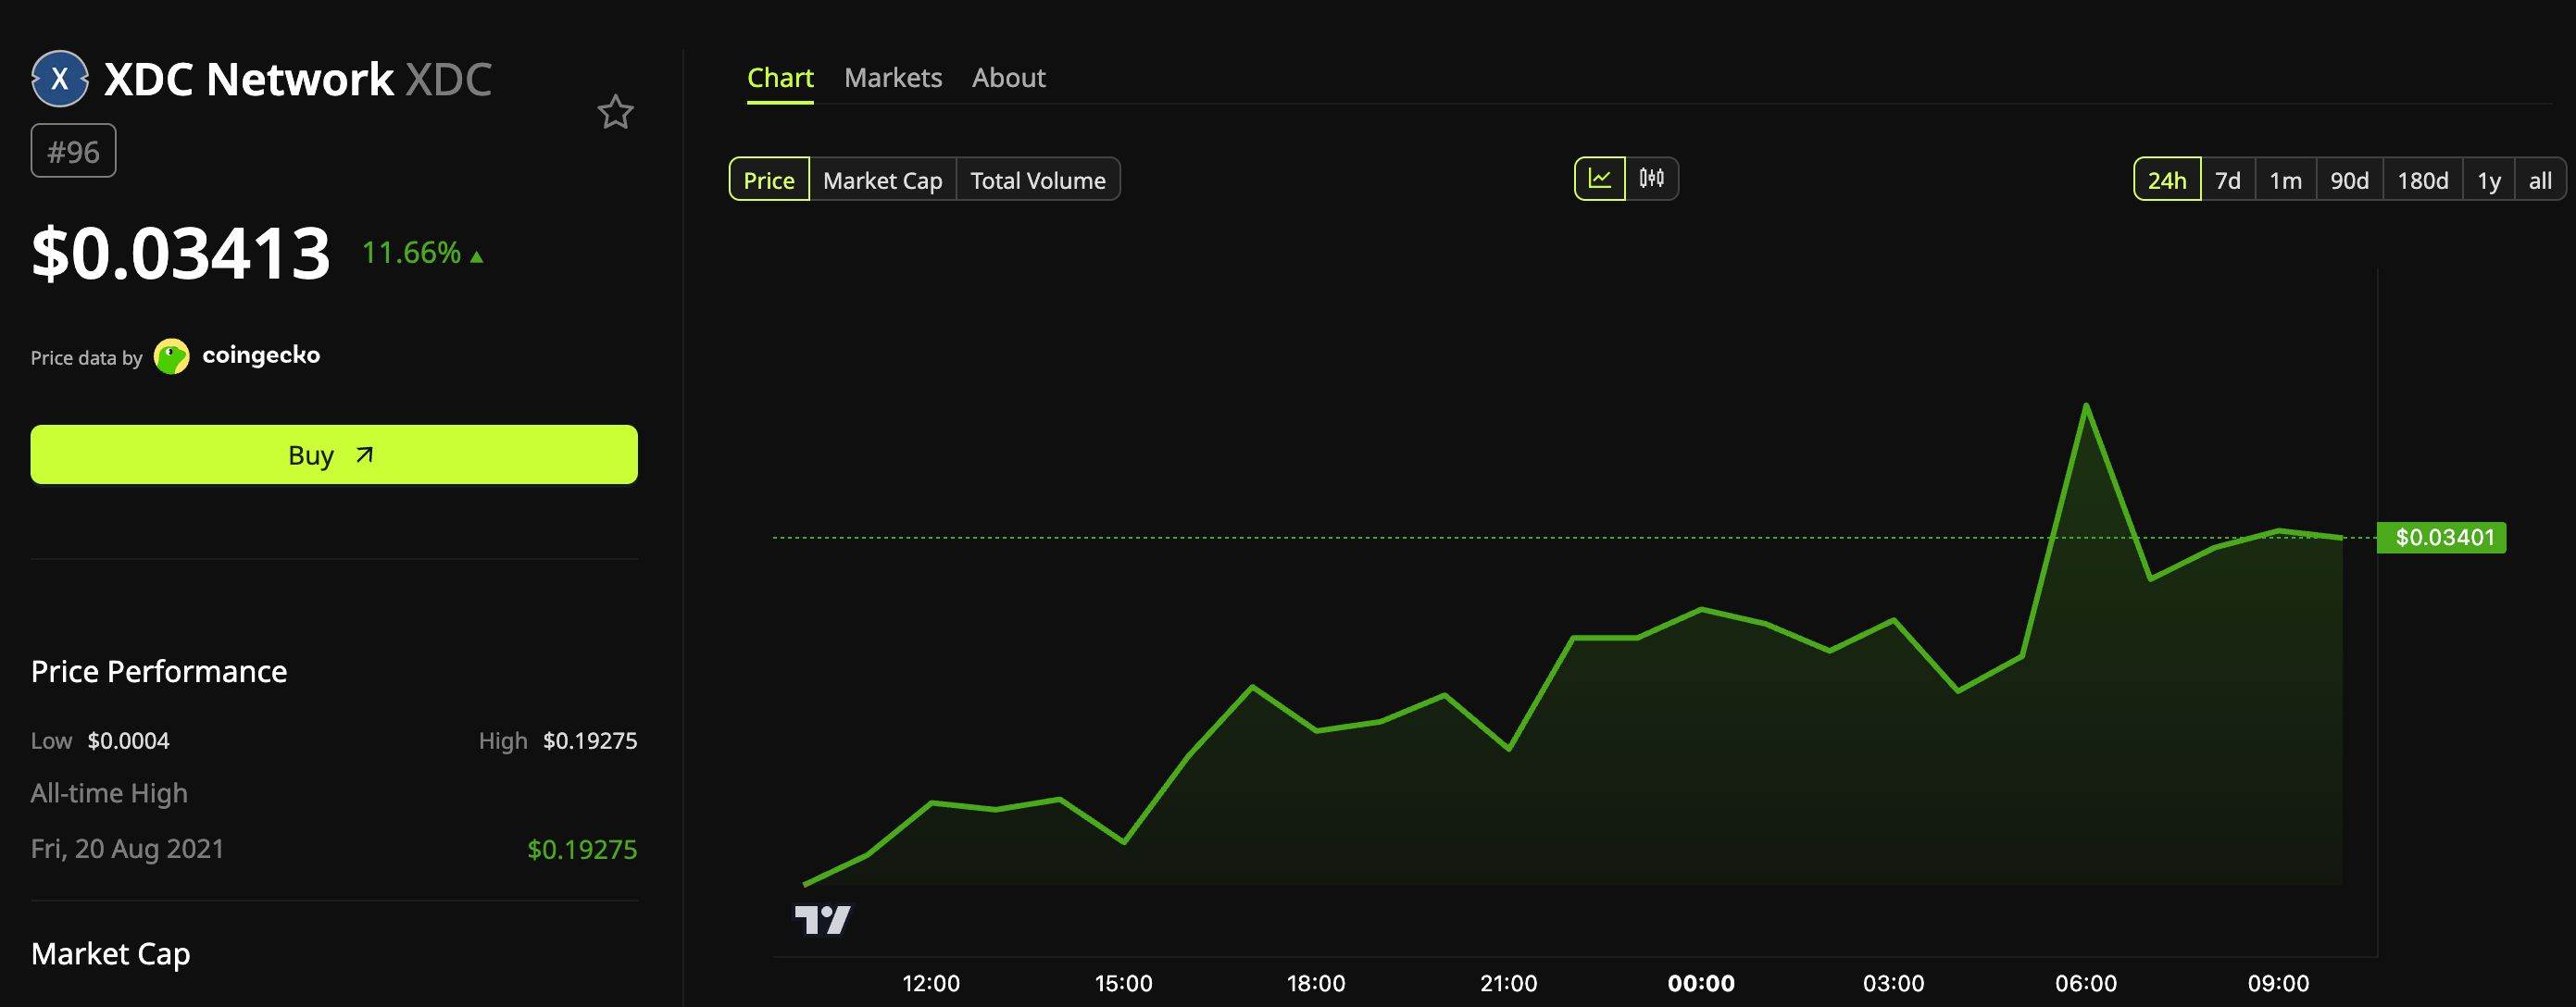Image resolution: width=2576 pixels, height=1007 pixels.
Task: Click the 09:00 time axis label
Action: [2278, 983]
